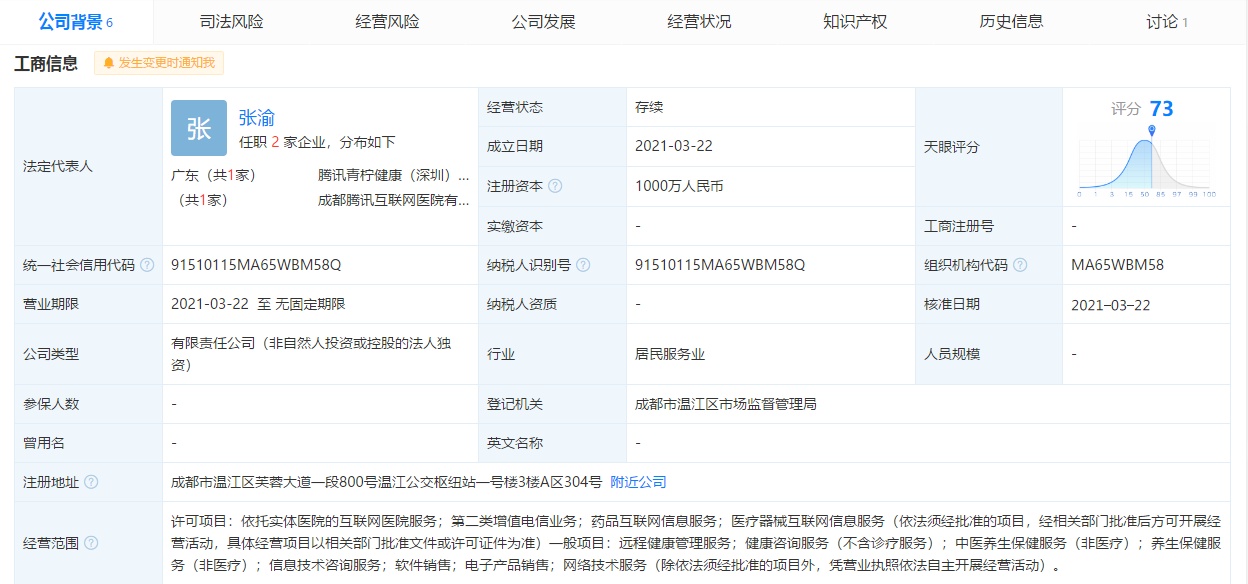Go to the 知识产权 tab

(855, 22)
